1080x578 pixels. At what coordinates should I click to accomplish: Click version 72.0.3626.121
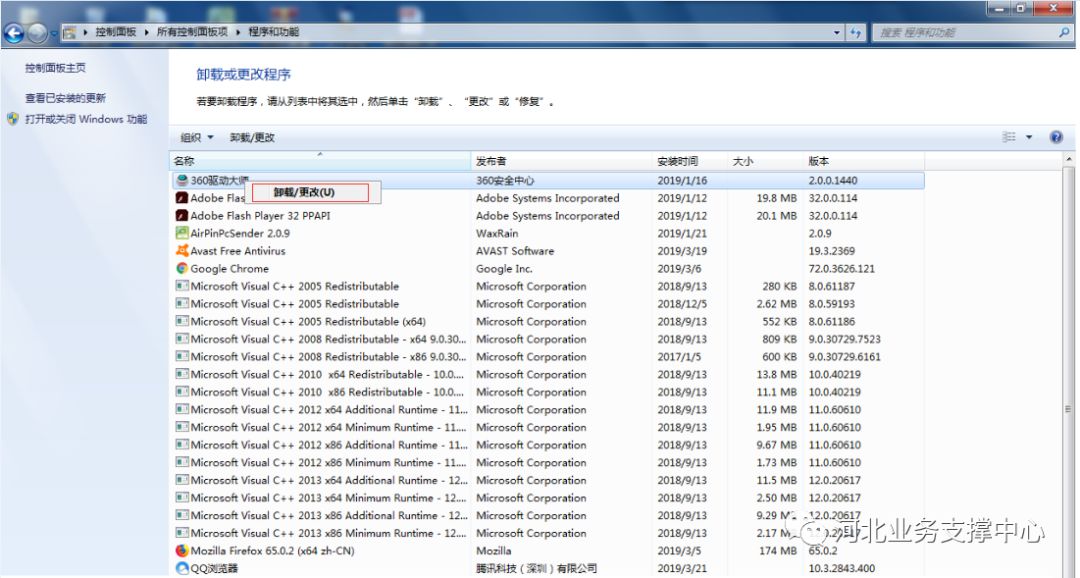coord(841,269)
